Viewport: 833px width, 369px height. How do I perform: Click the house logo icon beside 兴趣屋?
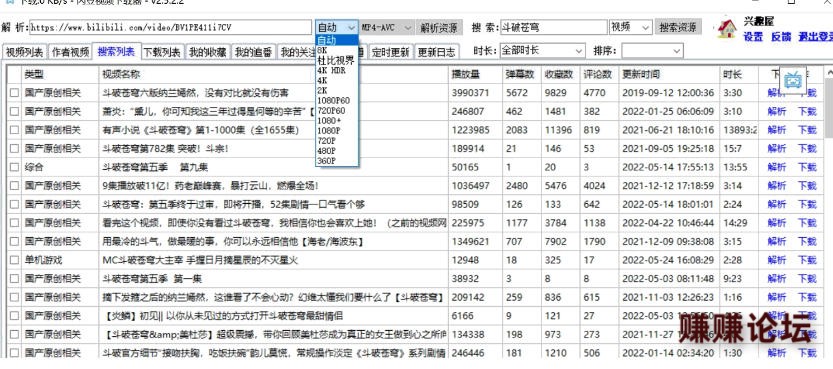(x=726, y=28)
